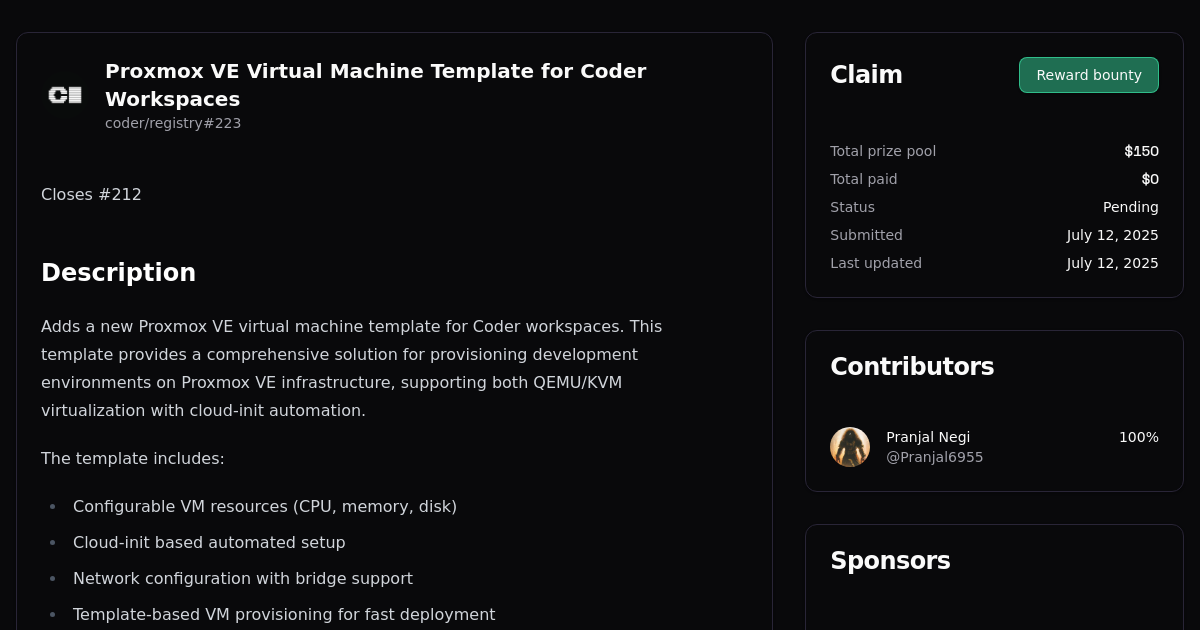Image resolution: width=1200 pixels, height=630 pixels.
Task: Select the Submitted date July 12, 2025
Action: 1112,235
